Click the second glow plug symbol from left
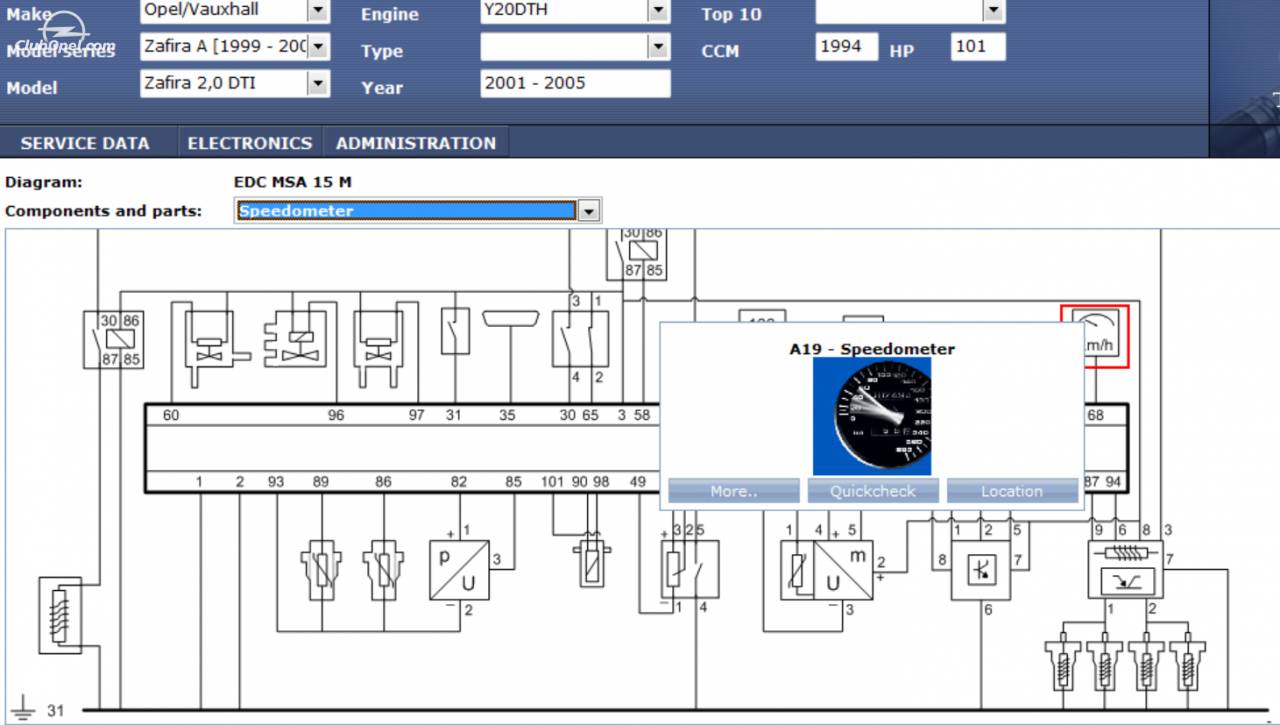This screenshot has width=1280, height=725. pos(1104,660)
